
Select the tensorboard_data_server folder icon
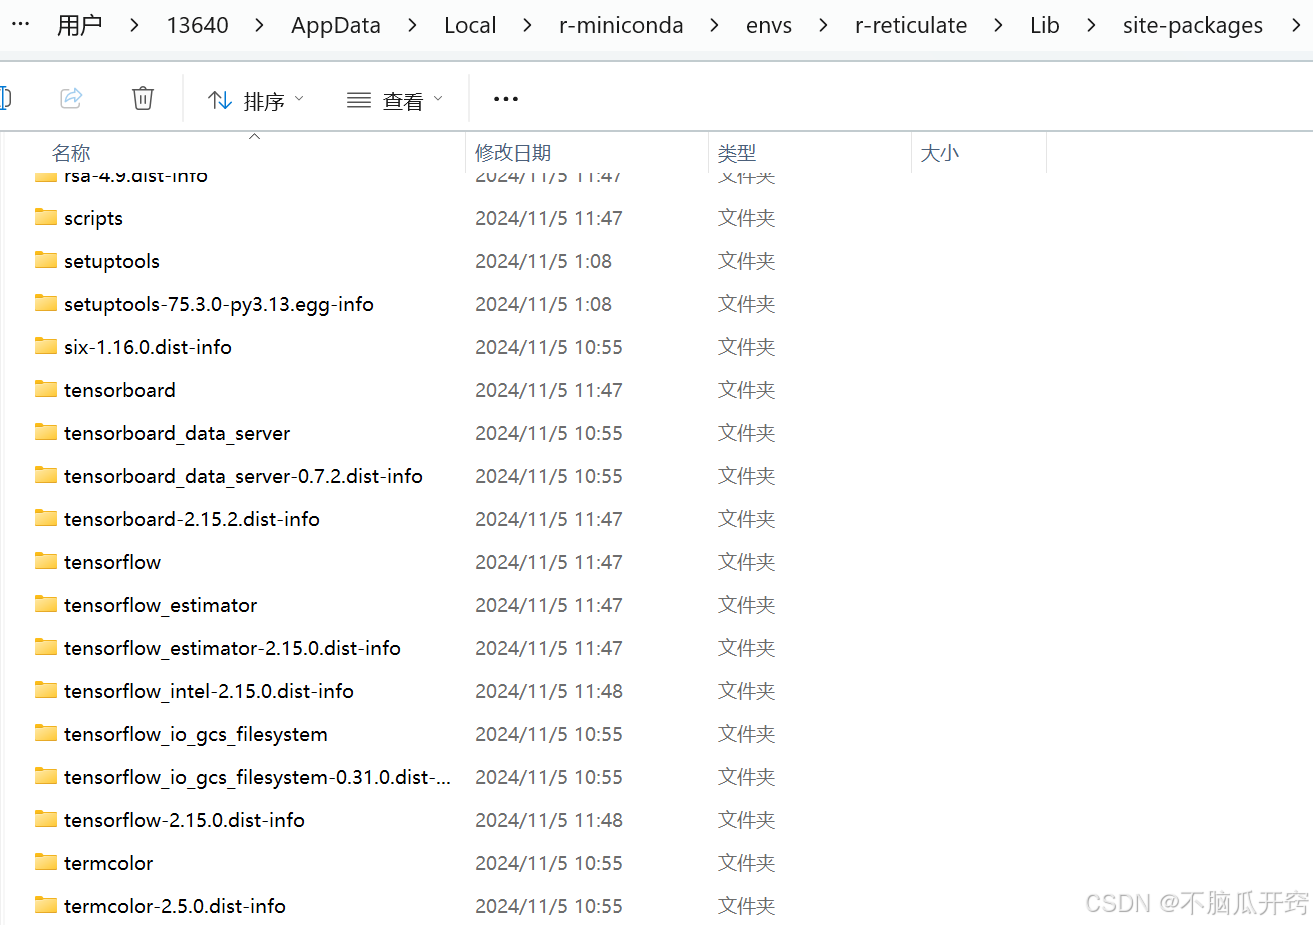point(46,432)
